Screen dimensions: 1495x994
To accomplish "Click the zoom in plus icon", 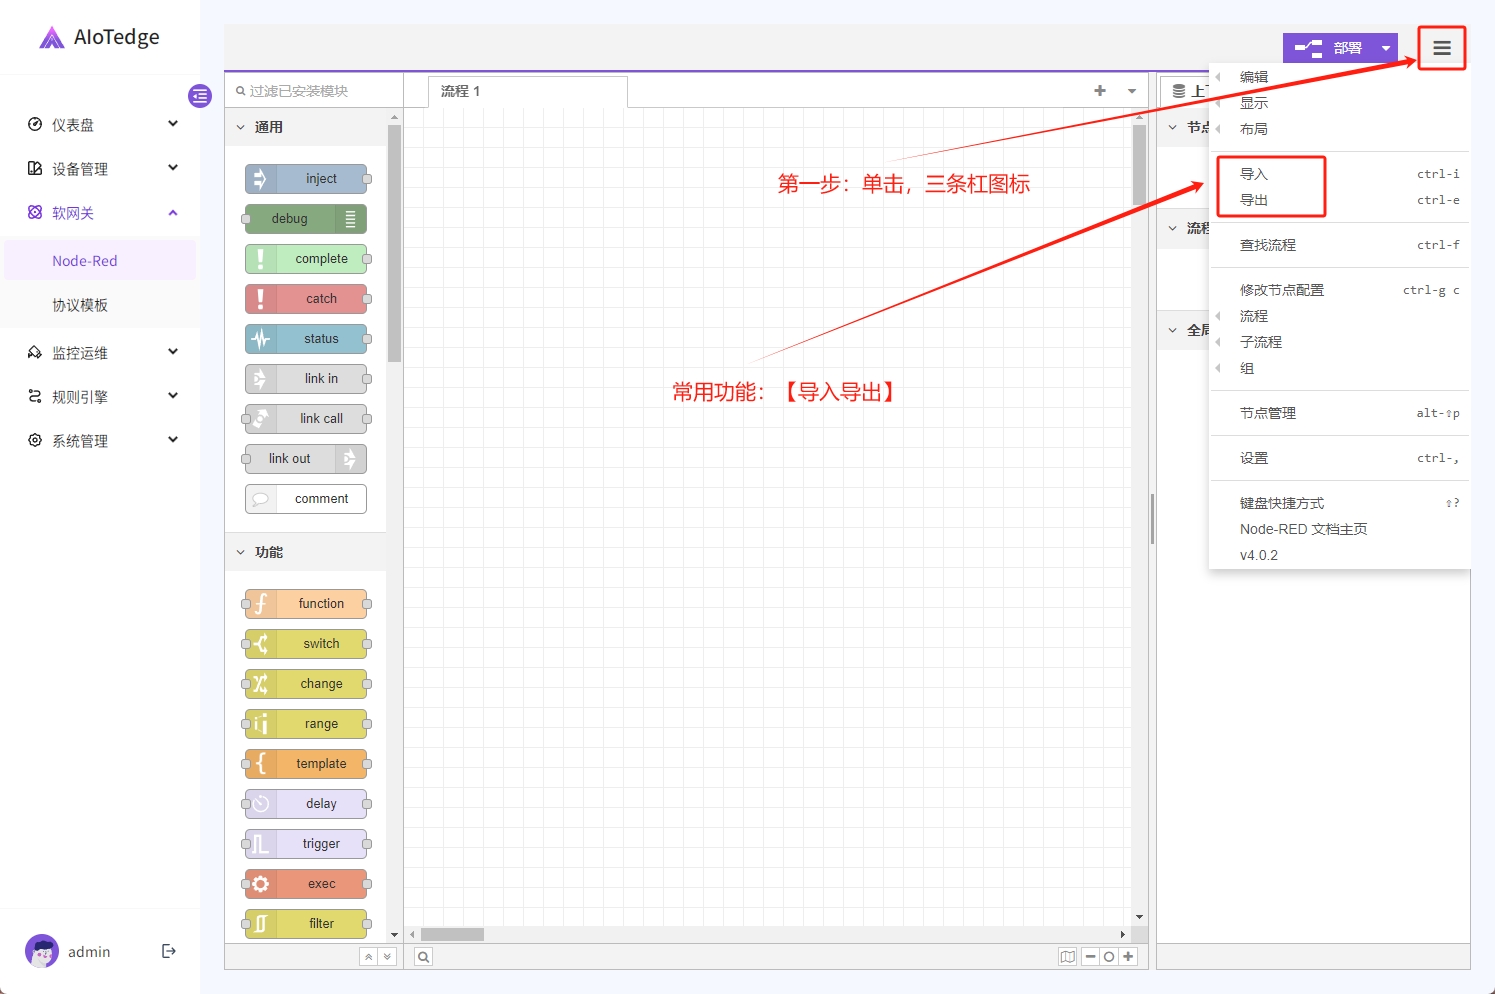I will coord(1128,957).
